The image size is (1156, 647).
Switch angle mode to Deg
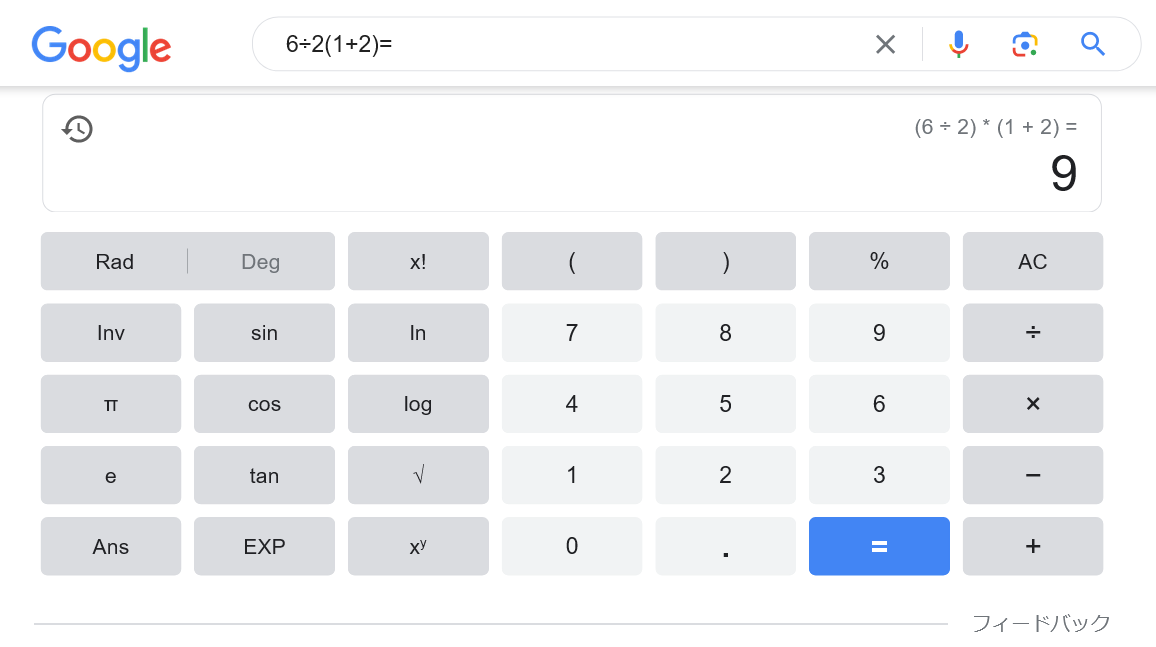click(260, 262)
